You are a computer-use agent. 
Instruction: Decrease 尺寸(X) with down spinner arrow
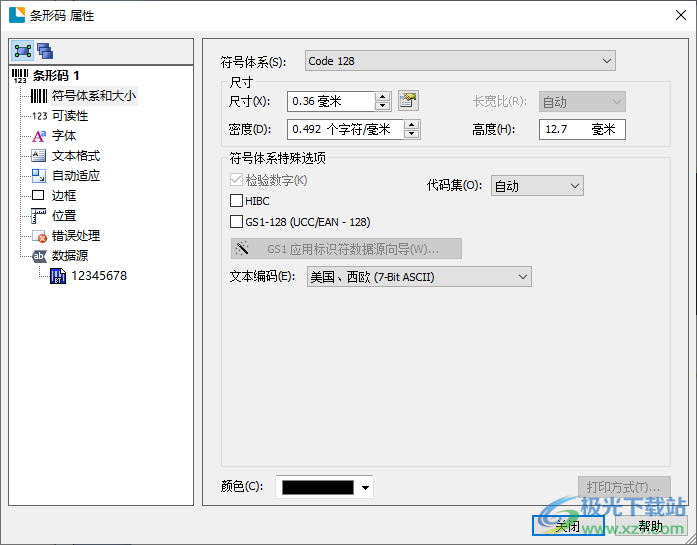tap(382, 106)
